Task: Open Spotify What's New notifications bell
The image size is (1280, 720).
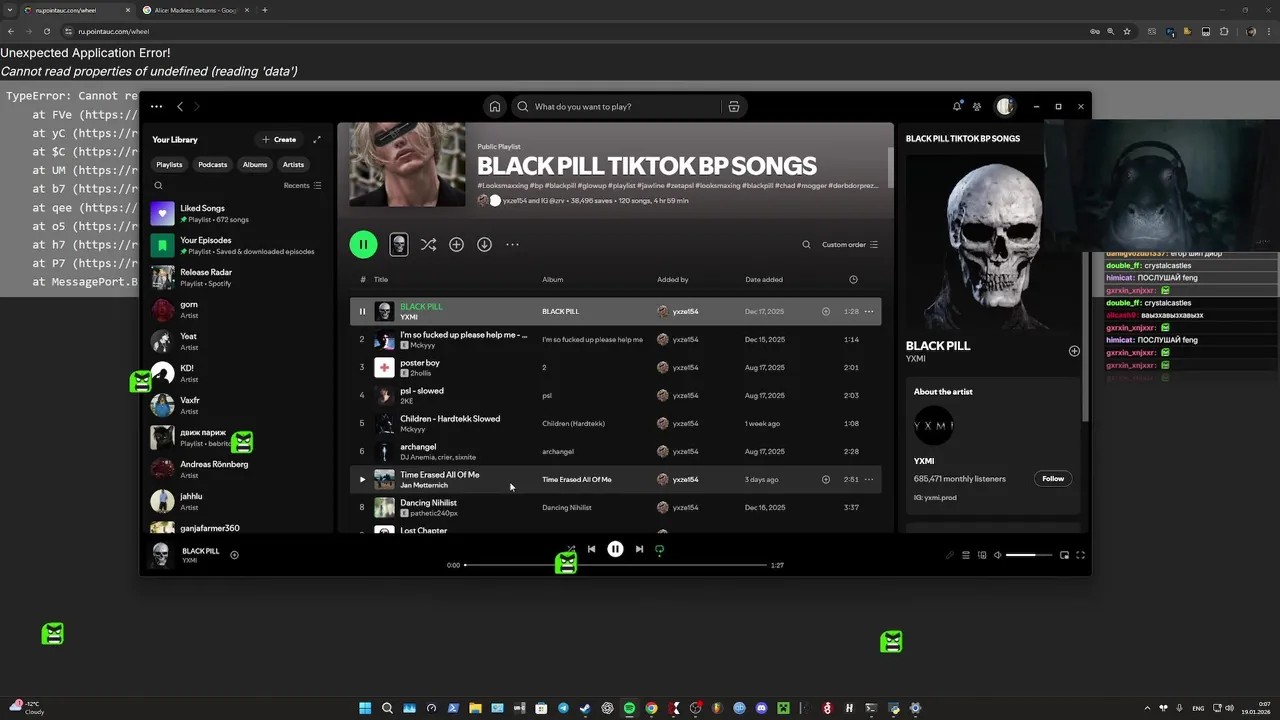Action: pyautogui.click(x=957, y=106)
